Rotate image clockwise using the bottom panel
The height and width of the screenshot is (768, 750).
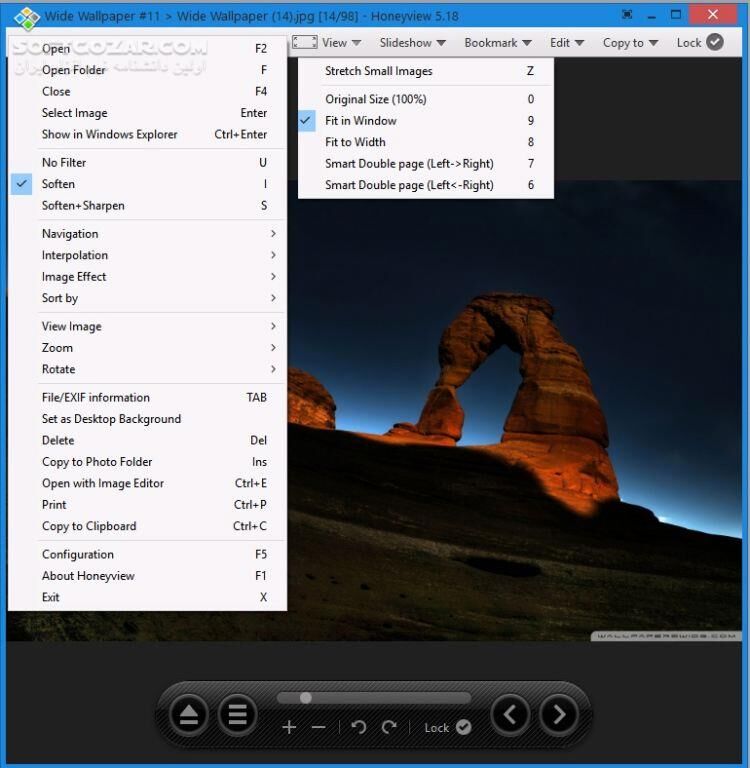[389, 727]
